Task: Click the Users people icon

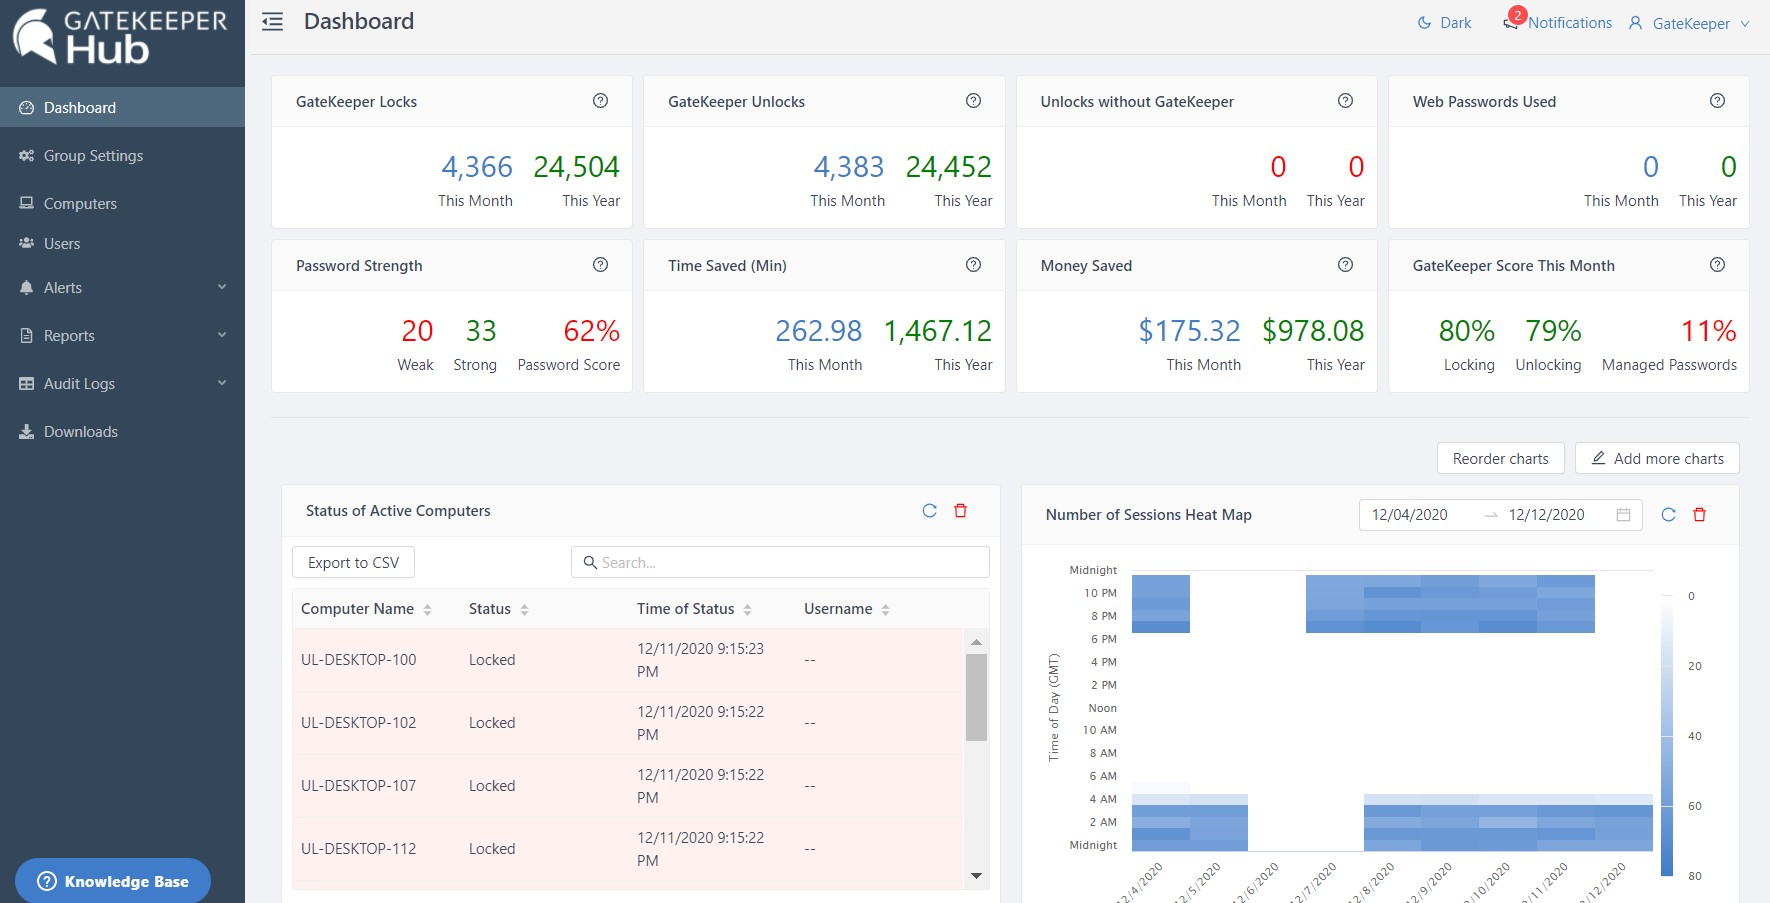Action: [27, 243]
